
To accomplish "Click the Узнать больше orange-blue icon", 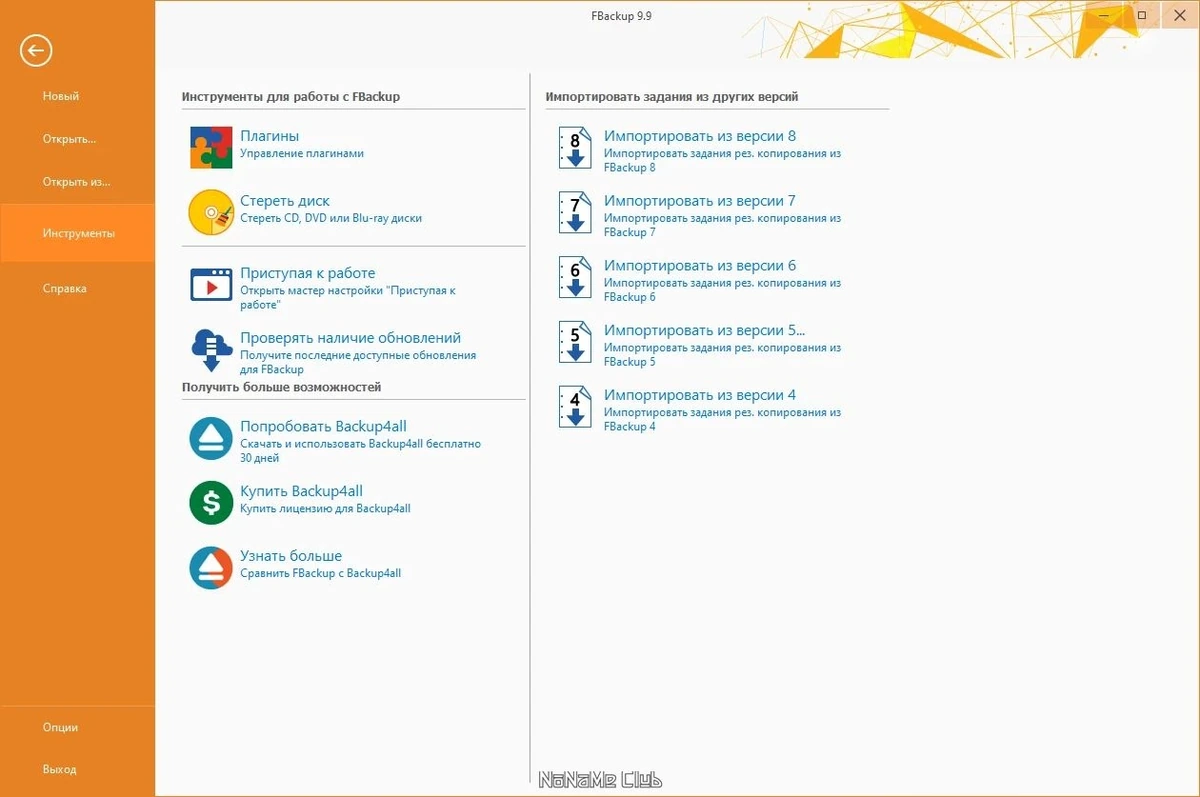I will [211, 567].
